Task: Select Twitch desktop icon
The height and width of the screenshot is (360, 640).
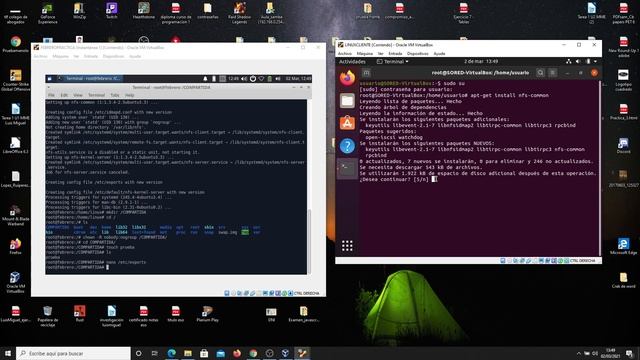Action: point(111,11)
